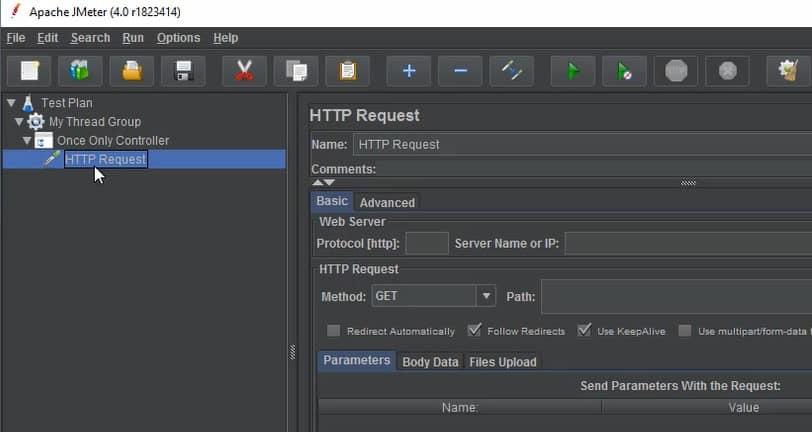The image size is (812, 432).
Task: Collapse the Test Plan tree node
Action: pyautogui.click(x=11, y=103)
